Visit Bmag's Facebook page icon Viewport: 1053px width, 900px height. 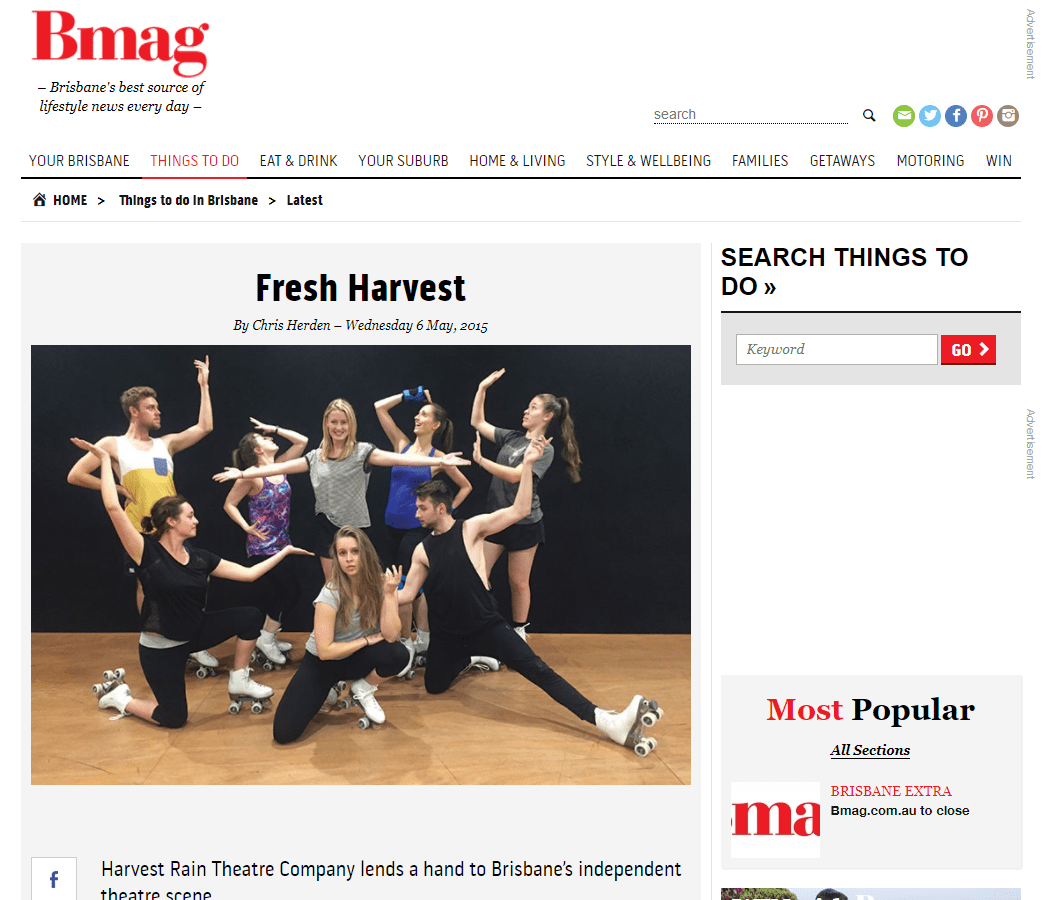click(956, 116)
